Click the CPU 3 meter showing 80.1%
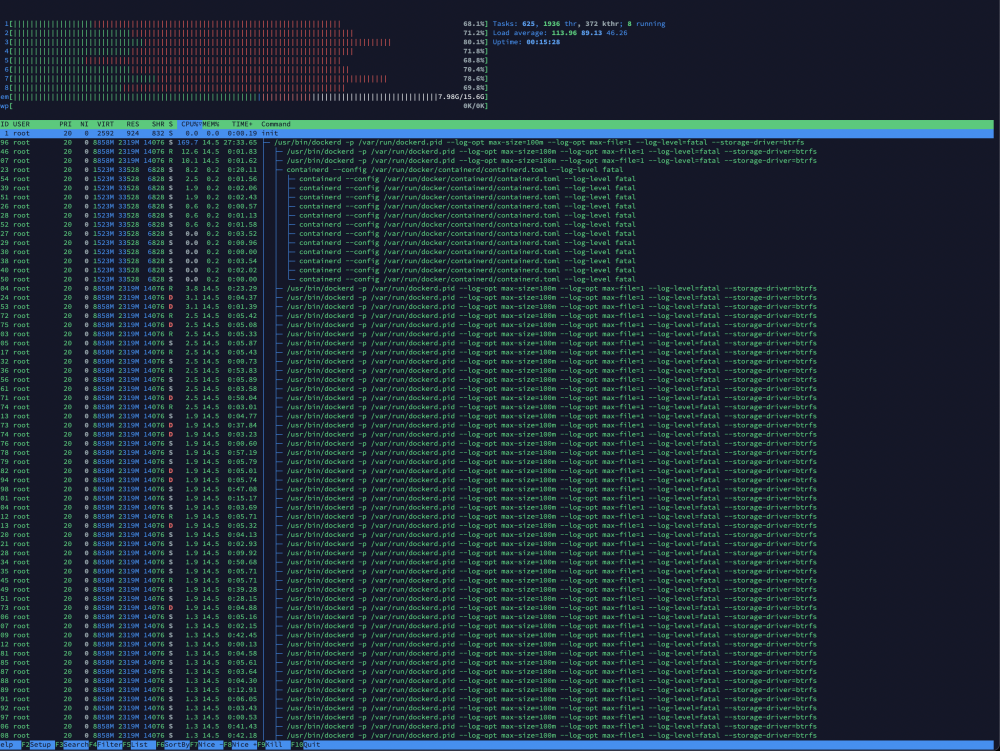 point(246,42)
